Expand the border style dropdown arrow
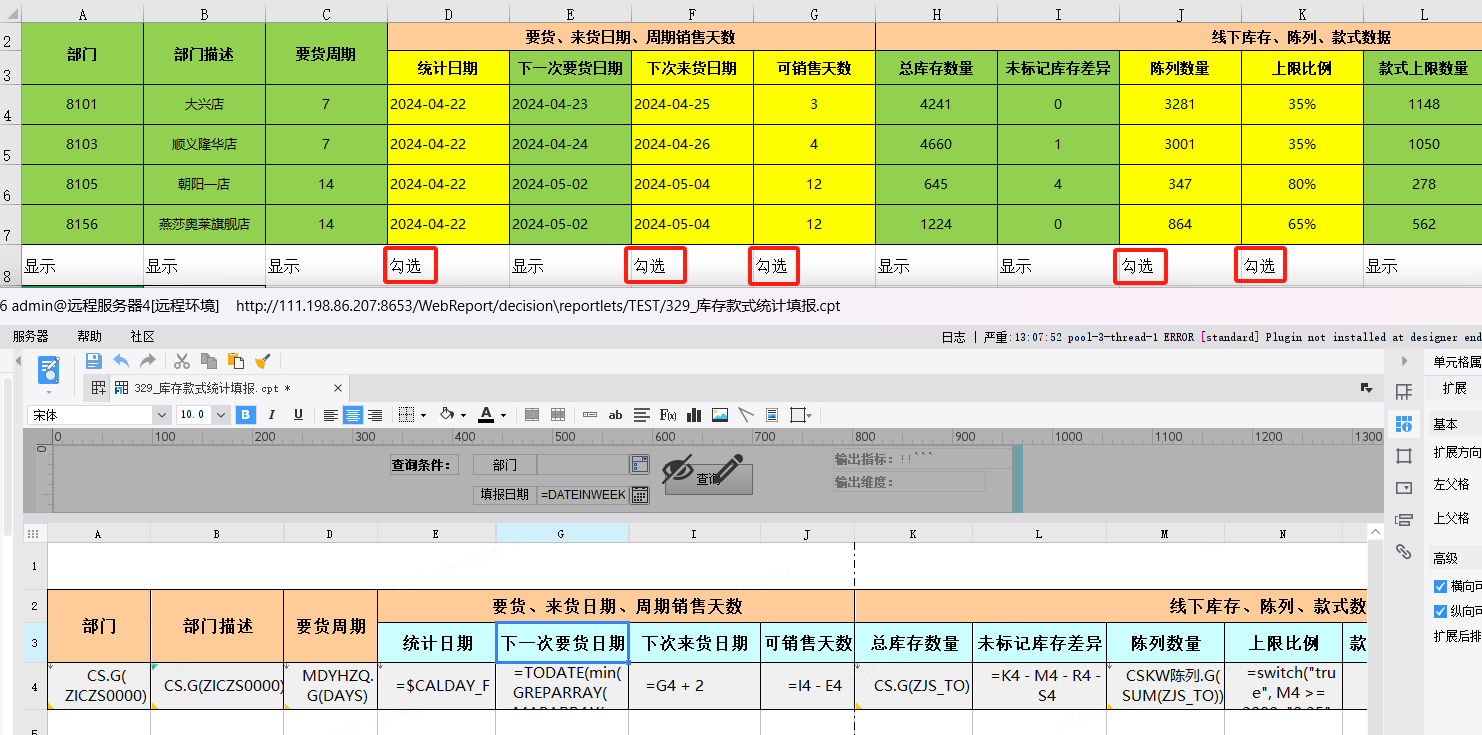 tap(424, 415)
